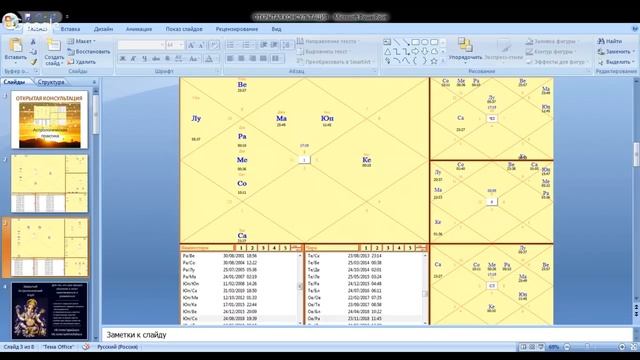Screen dimensions: 640x360
Task: Open the line spacing dropdown
Action: point(287,45)
